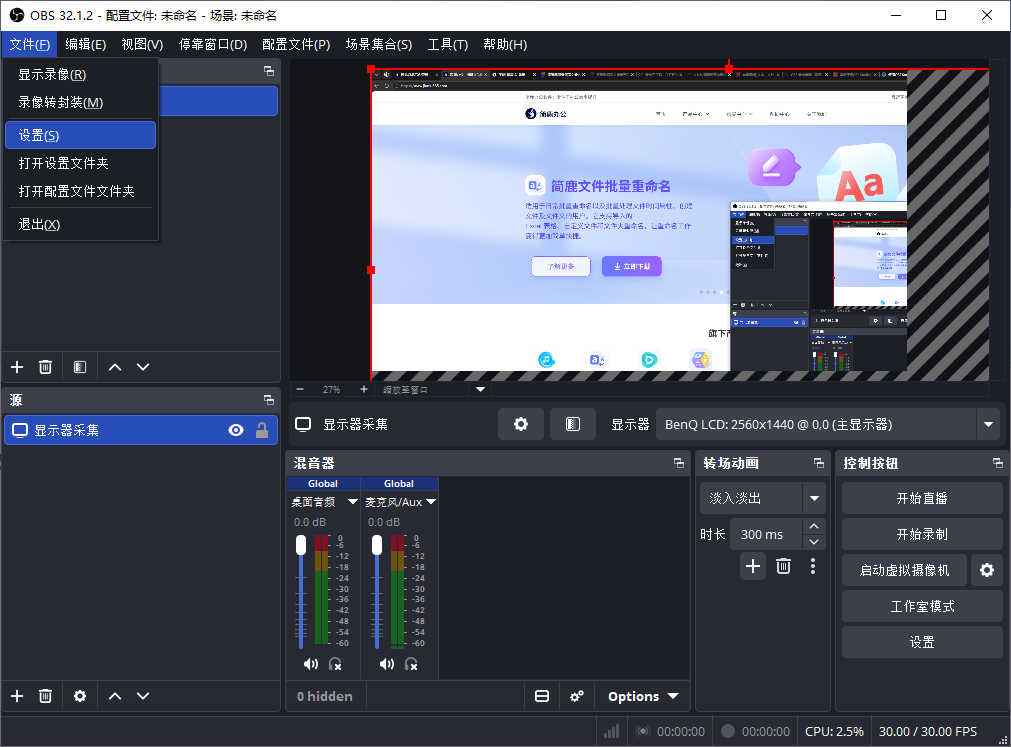Open mixer Options dropdown
The width and height of the screenshot is (1011, 747).
643,696
